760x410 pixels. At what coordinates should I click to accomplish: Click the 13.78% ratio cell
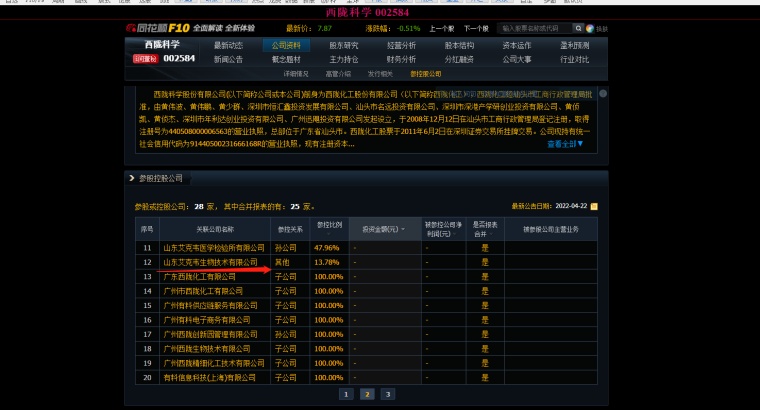(x=327, y=262)
